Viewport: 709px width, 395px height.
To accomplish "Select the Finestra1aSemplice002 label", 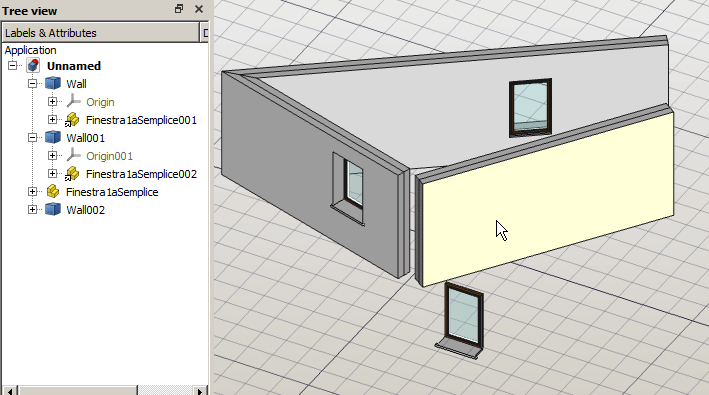I will pos(142,174).
